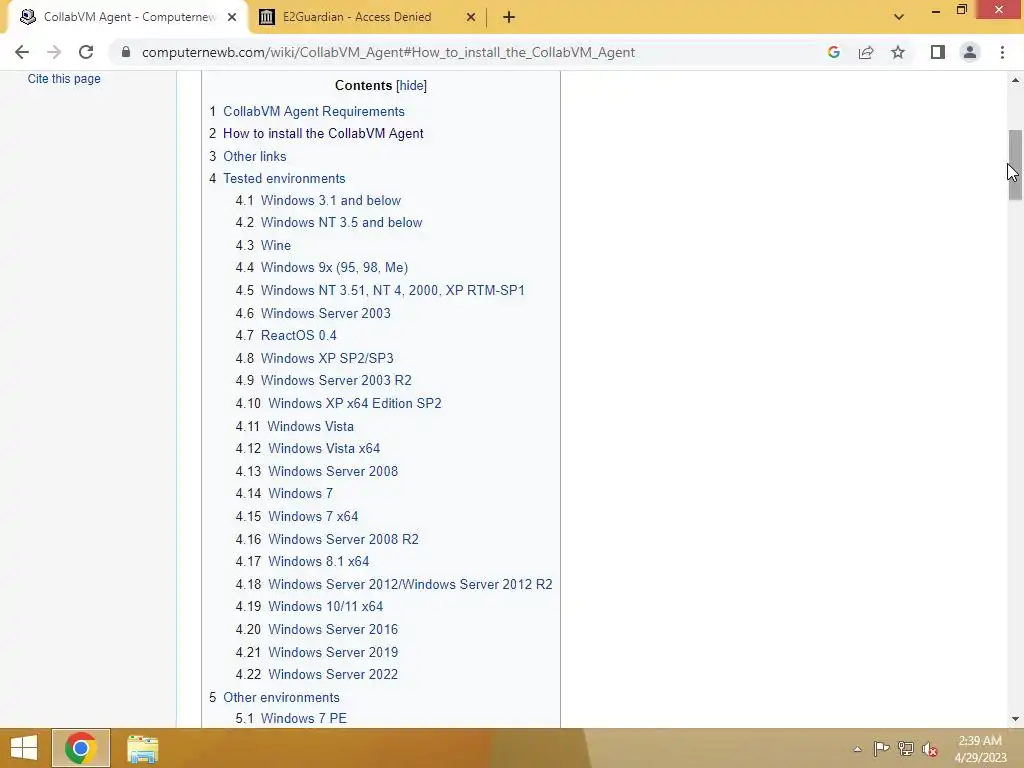Go to Windows Server 2003 section 4.6

326,313
